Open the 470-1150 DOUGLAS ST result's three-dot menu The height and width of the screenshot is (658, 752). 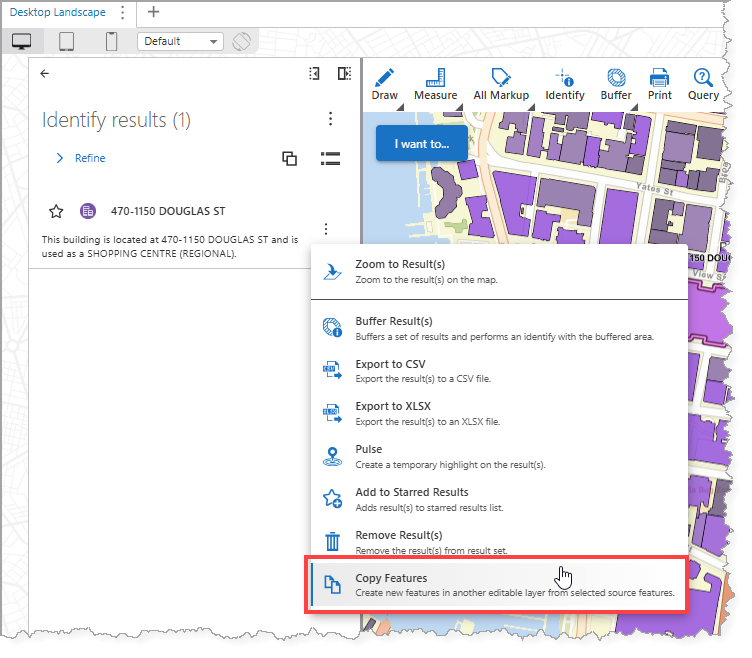click(326, 229)
